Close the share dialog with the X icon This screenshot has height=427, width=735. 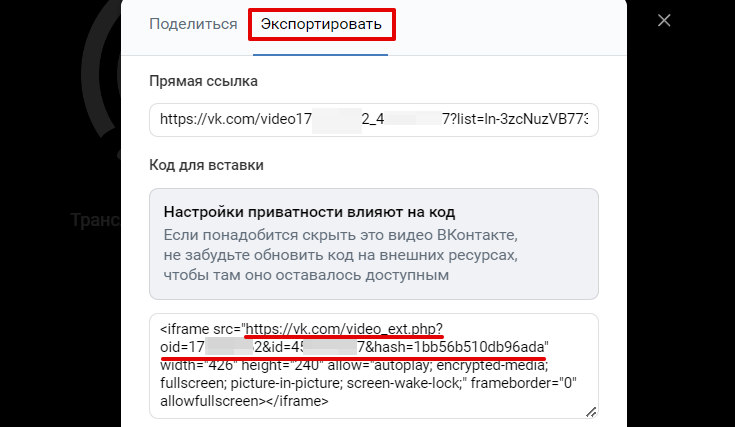click(x=664, y=21)
